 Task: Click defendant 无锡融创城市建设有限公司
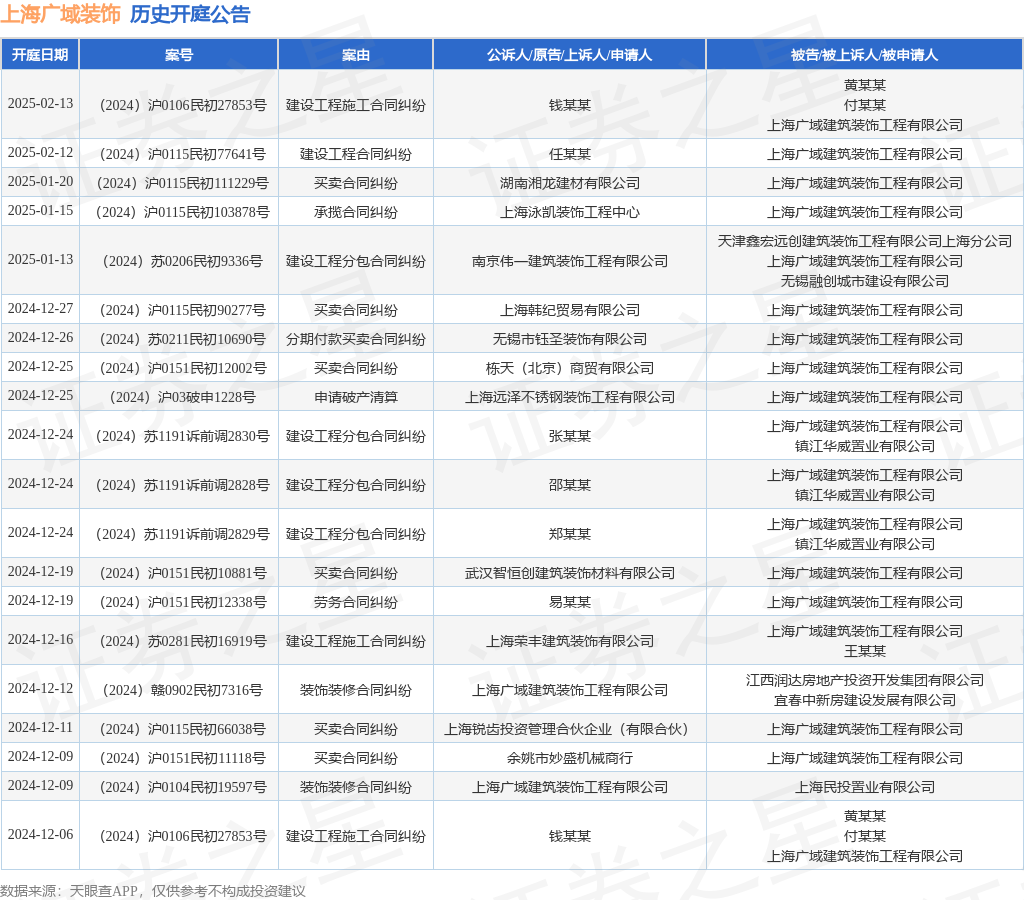click(865, 281)
